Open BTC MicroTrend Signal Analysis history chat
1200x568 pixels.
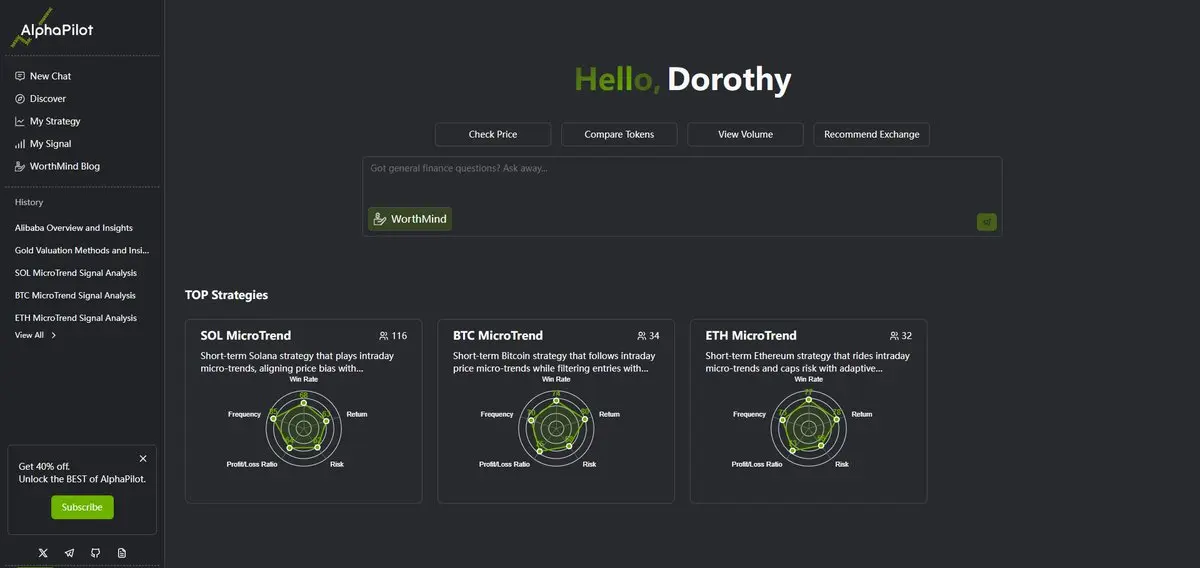tap(76, 295)
